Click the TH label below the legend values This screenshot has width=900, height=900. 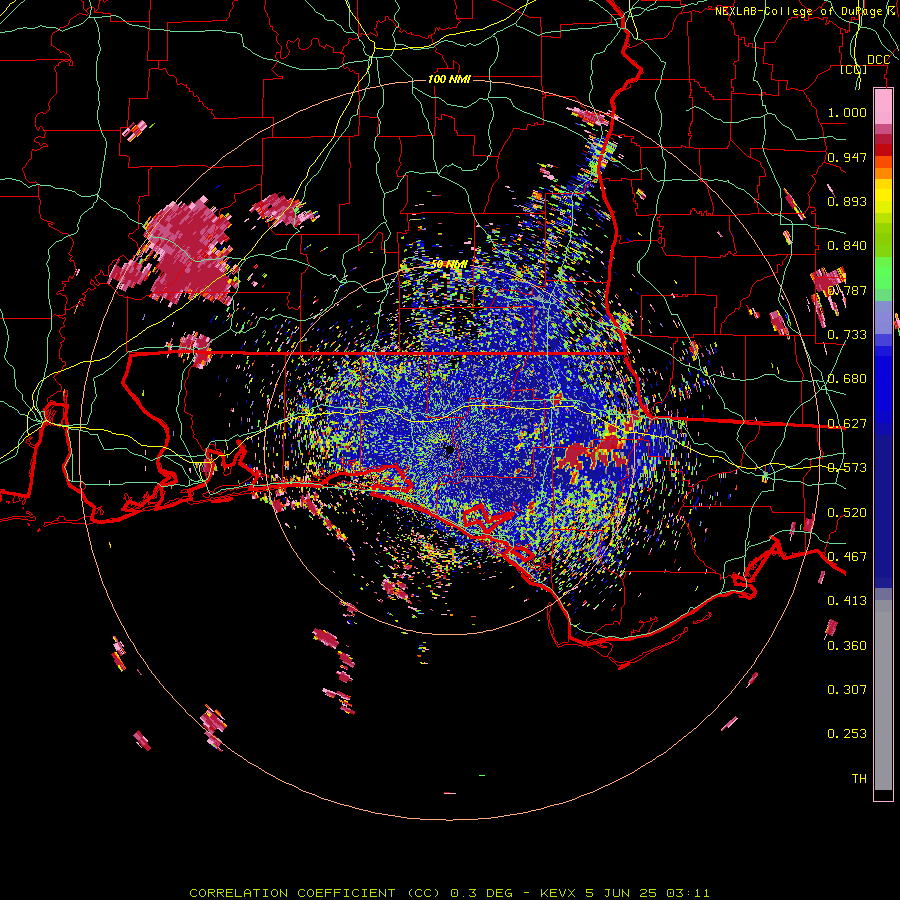coord(859,779)
